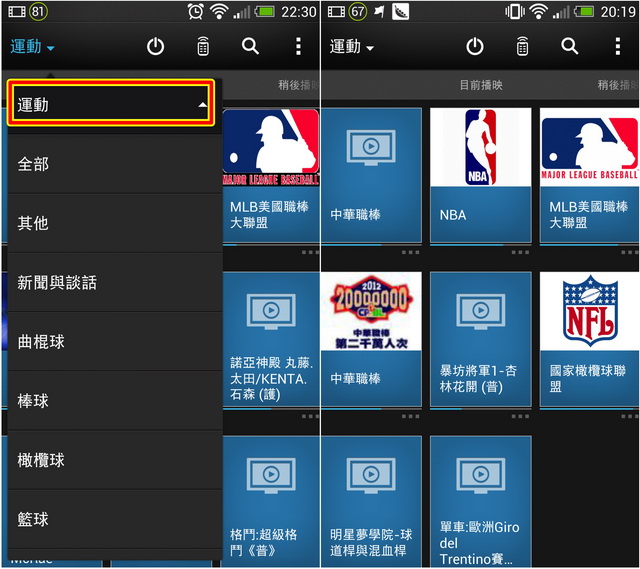Image resolution: width=640 pixels, height=569 pixels.
Task: Switch to 稍後播映 tab on right screen
Action: (x=618, y=85)
